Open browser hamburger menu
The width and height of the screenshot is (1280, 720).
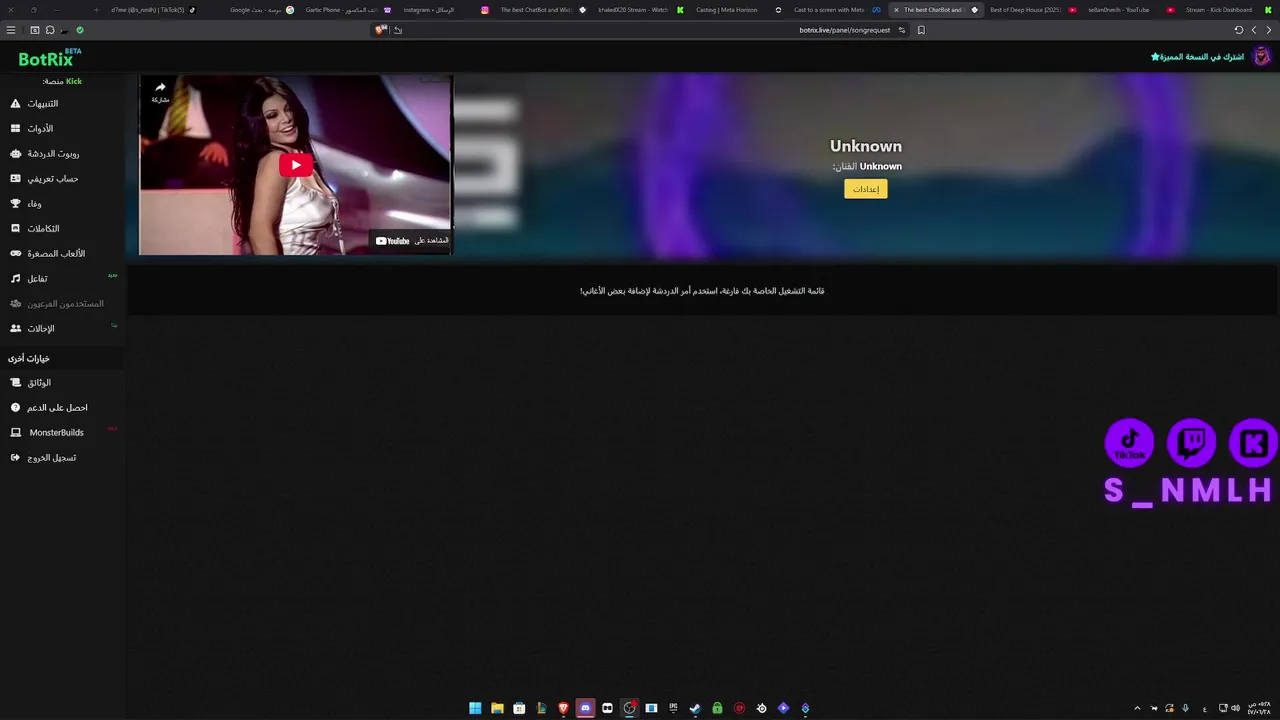point(11,30)
